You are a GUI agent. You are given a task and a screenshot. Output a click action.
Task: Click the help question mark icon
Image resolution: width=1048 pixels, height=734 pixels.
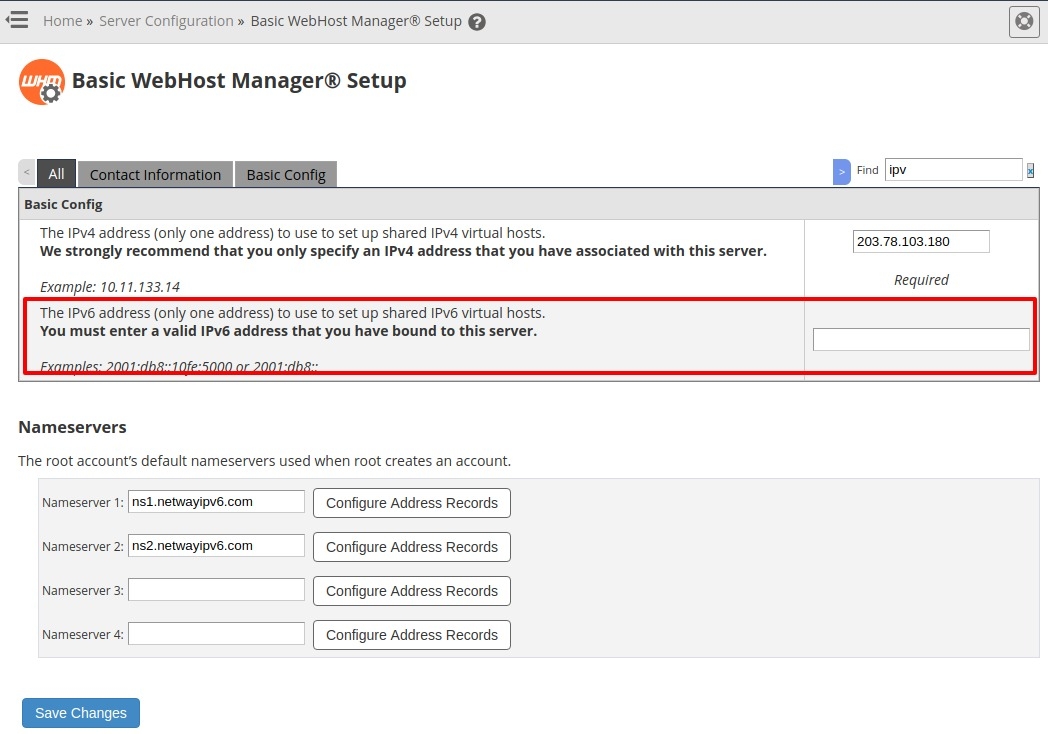tap(477, 22)
